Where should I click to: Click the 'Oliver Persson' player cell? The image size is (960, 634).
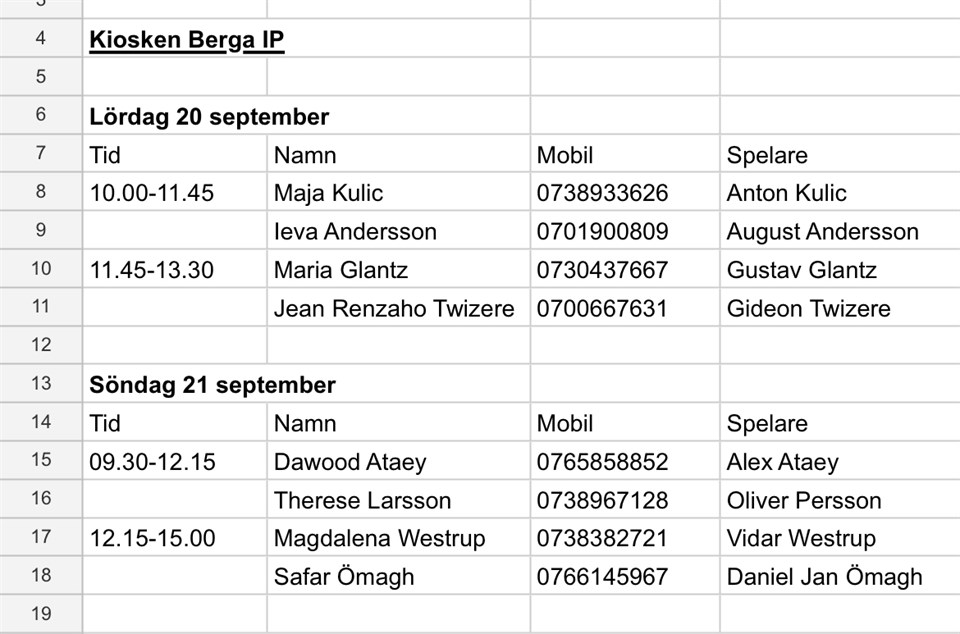[x=804, y=501]
